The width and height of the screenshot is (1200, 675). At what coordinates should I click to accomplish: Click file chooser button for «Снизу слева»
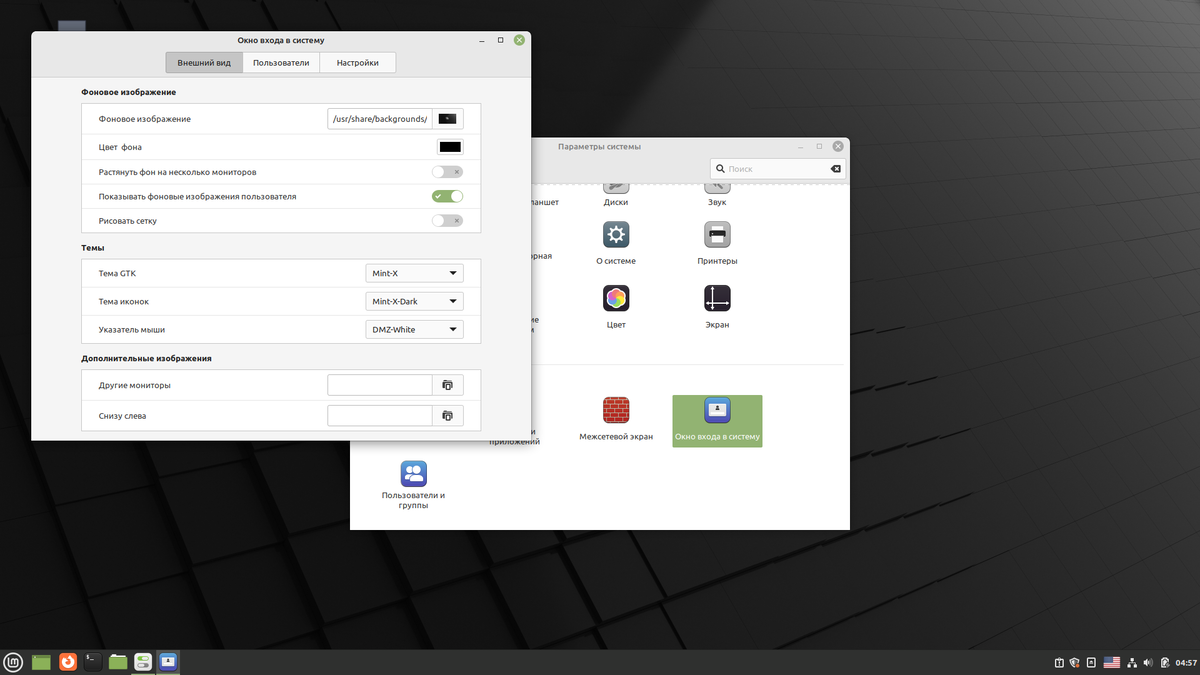447,415
